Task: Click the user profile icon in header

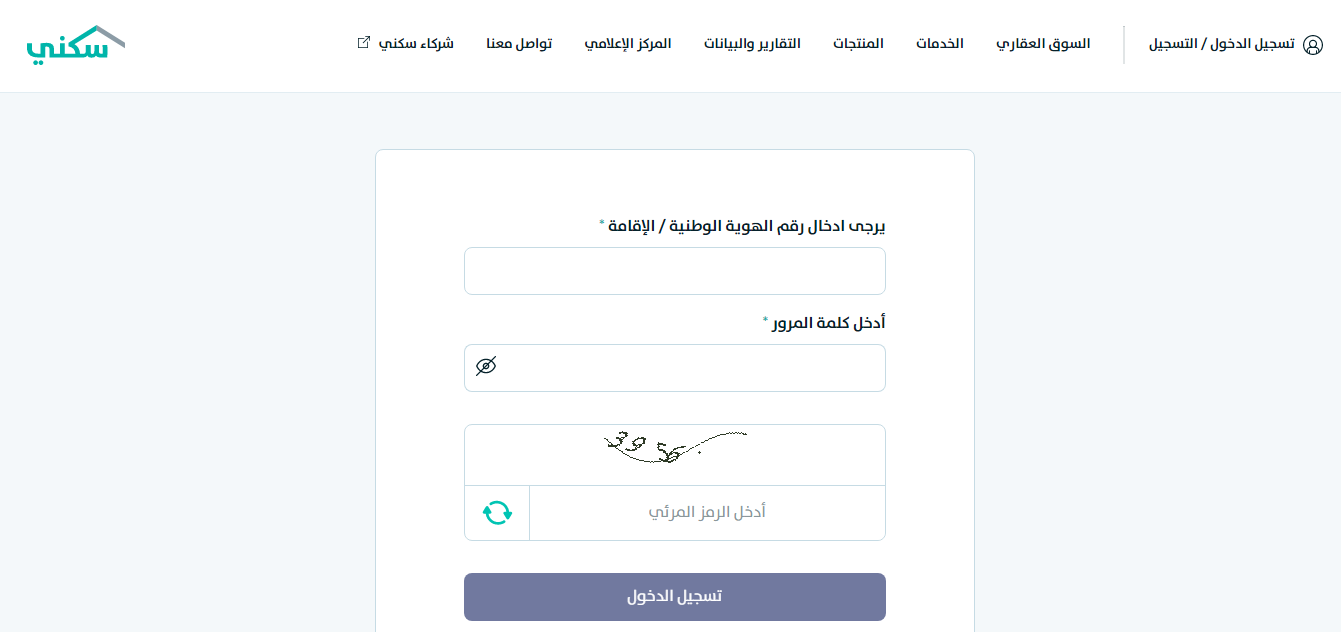Action: coord(1313,45)
